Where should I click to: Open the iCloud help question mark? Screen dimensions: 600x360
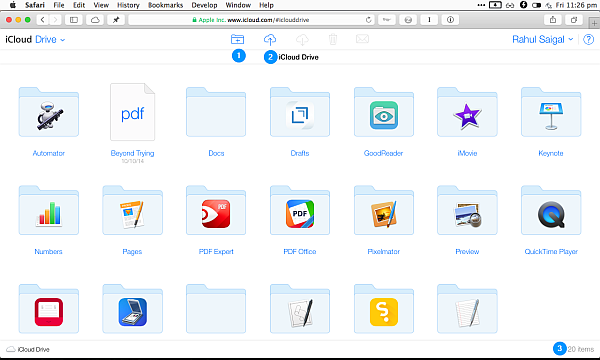(589, 39)
